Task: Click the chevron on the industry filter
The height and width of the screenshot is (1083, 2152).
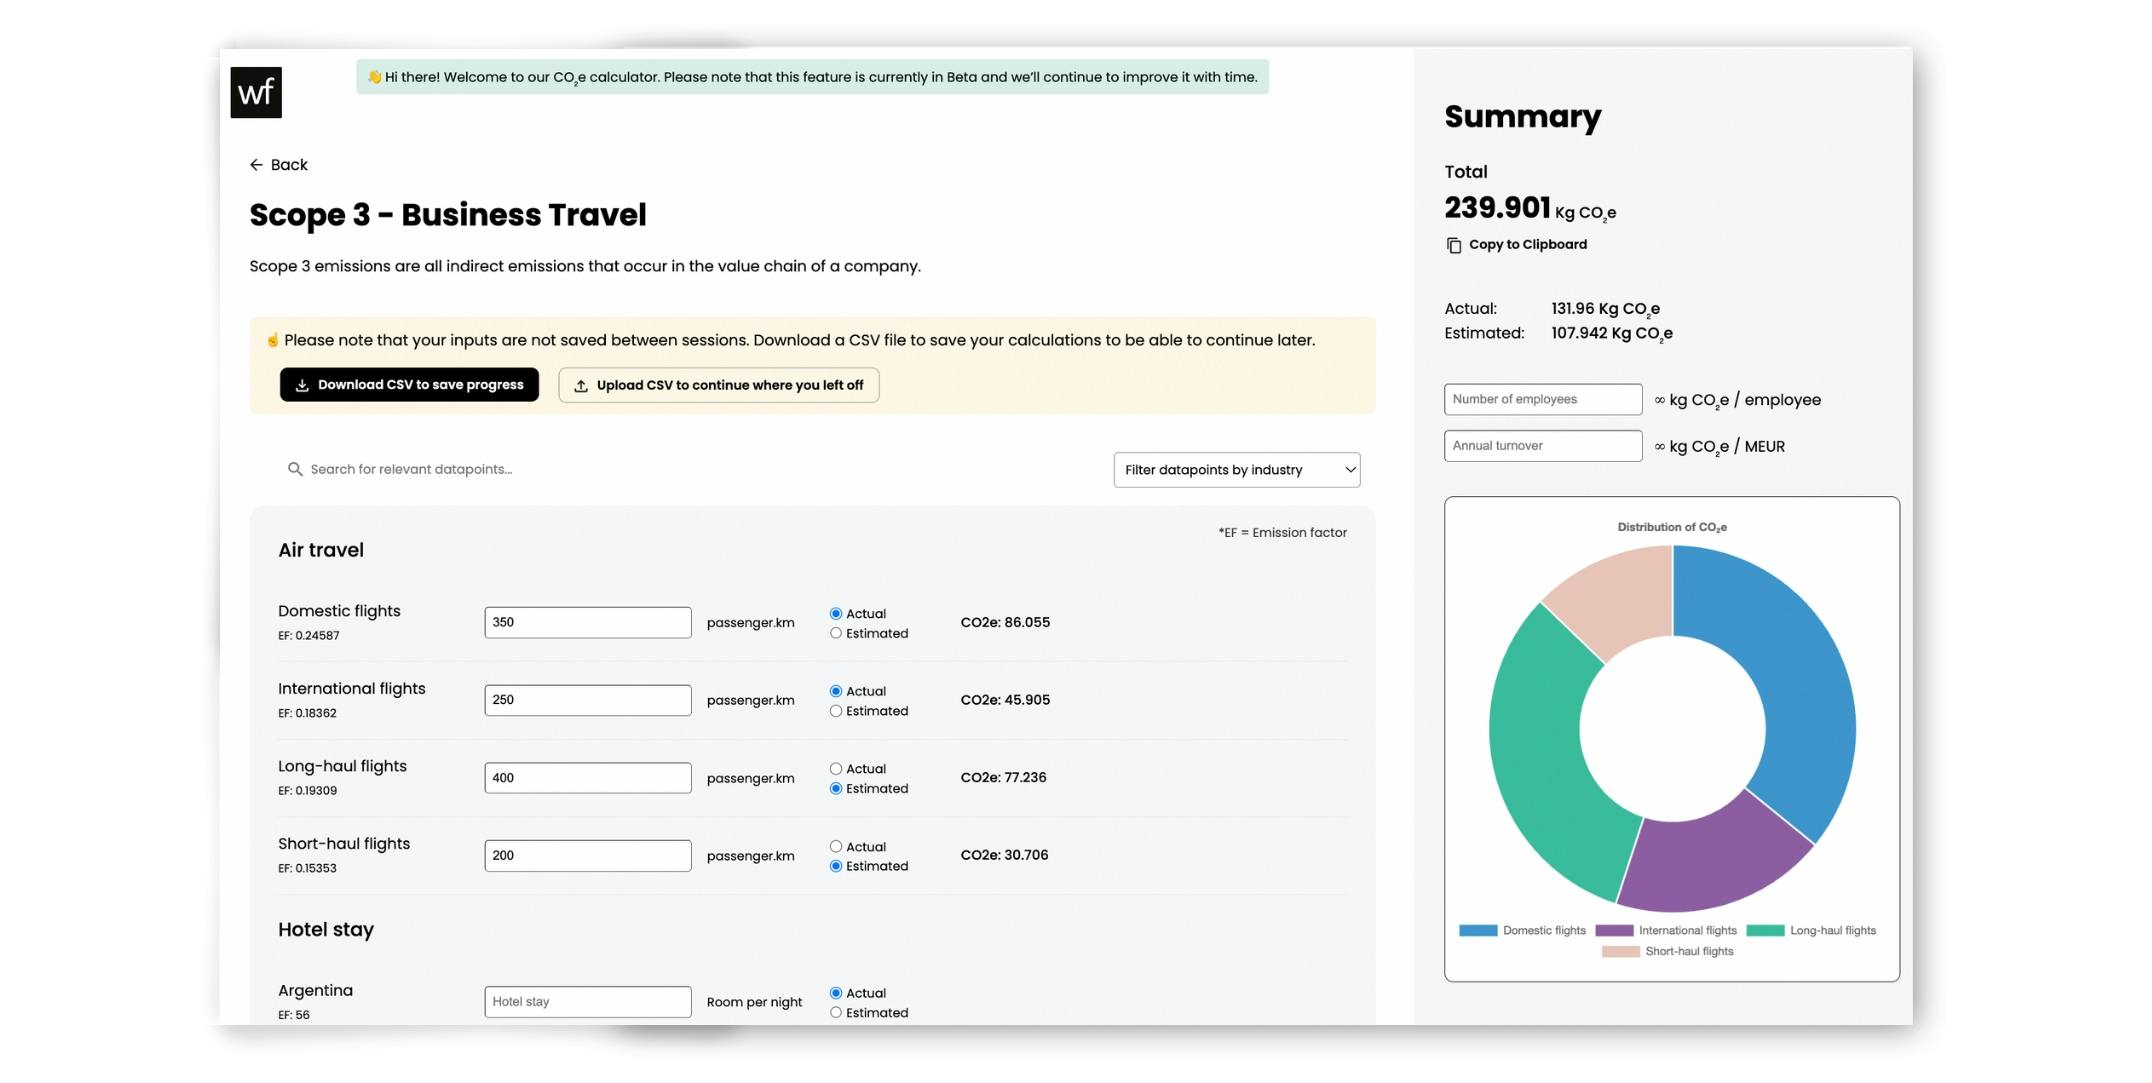Action: click(x=1347, y=469)
